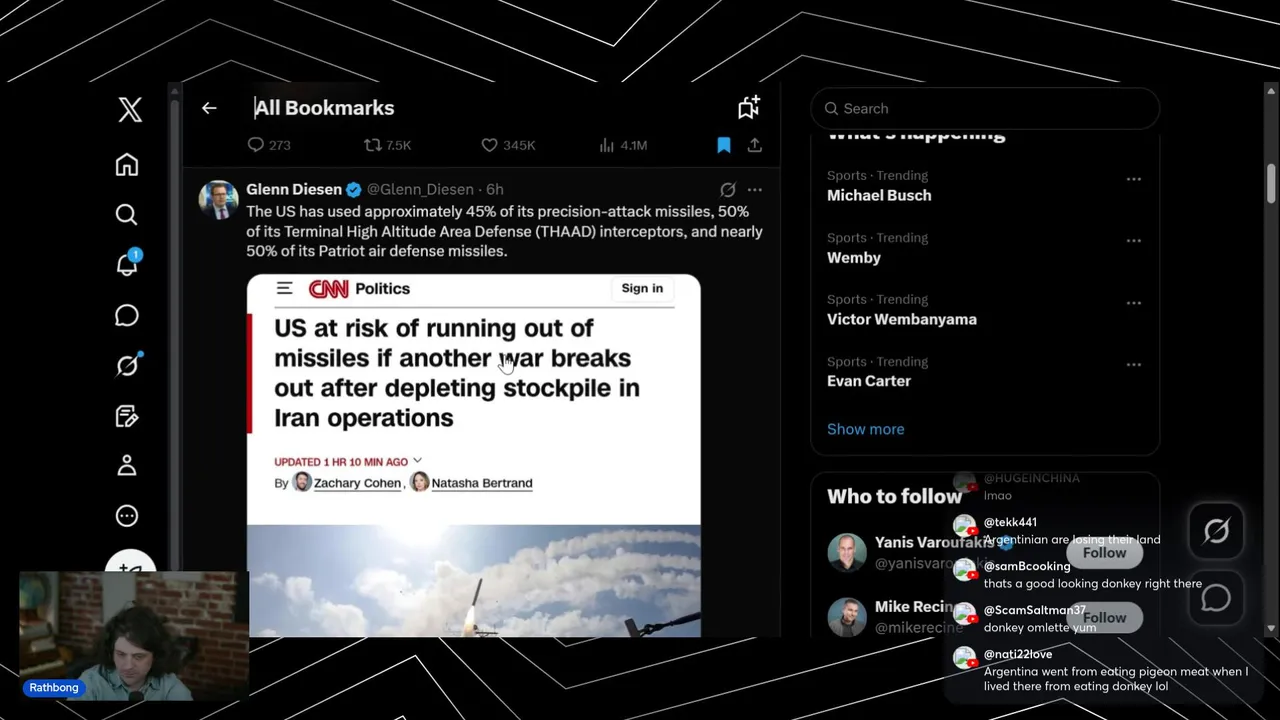The image size is (1280, 720).
Task: Open Yanis Varoufakis avatar
Action: tap(847, 553)
